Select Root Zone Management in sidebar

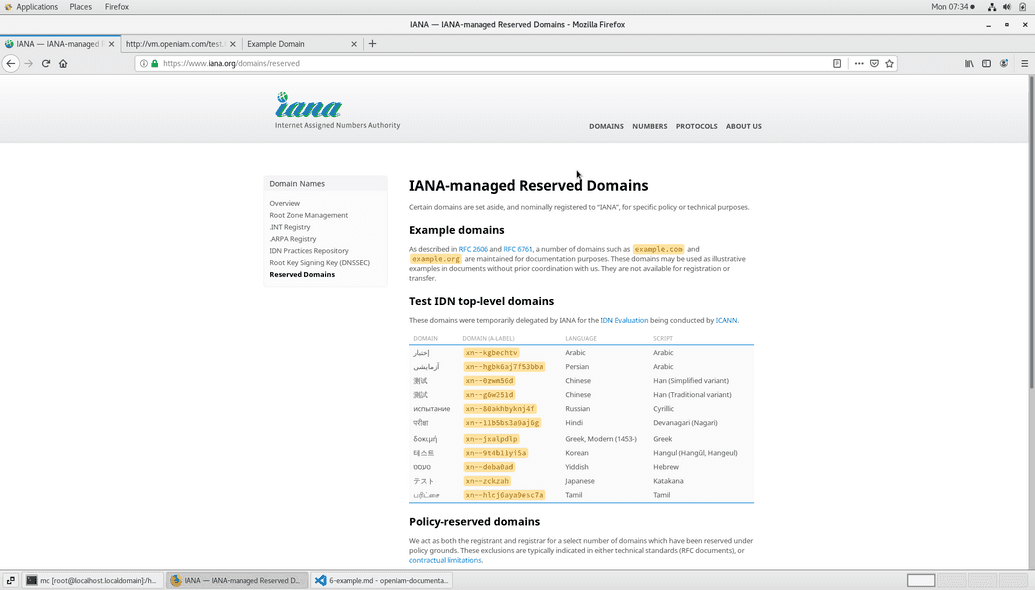308,215
